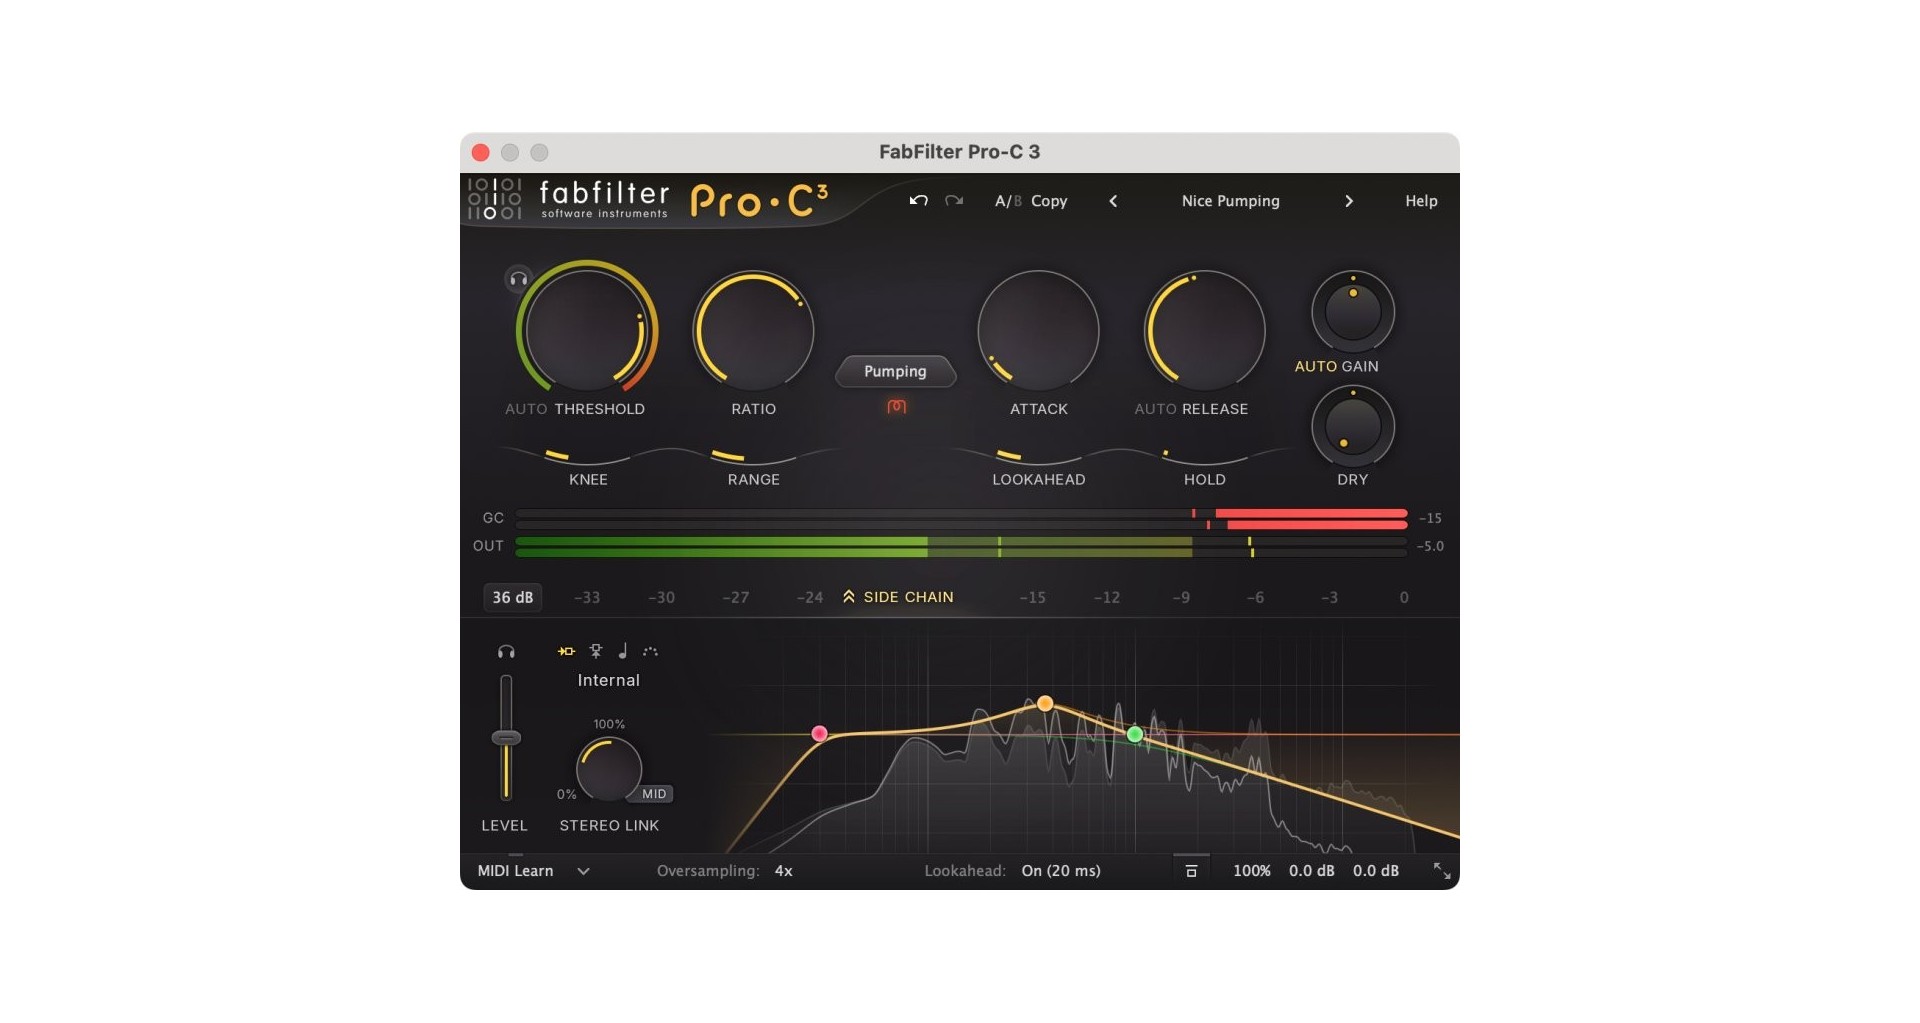The image size is (1920, 1023).
Task: Click the first 0.0 dB input level value
Action: tap(1312, 871)
